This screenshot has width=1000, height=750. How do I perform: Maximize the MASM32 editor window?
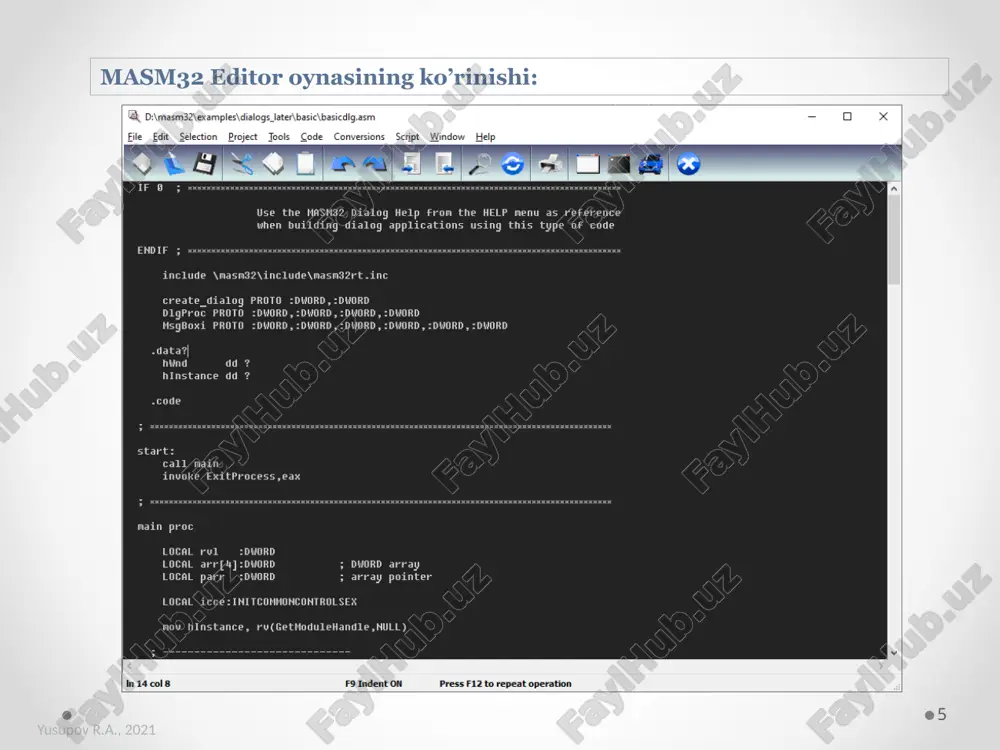[x=847, y=117]
